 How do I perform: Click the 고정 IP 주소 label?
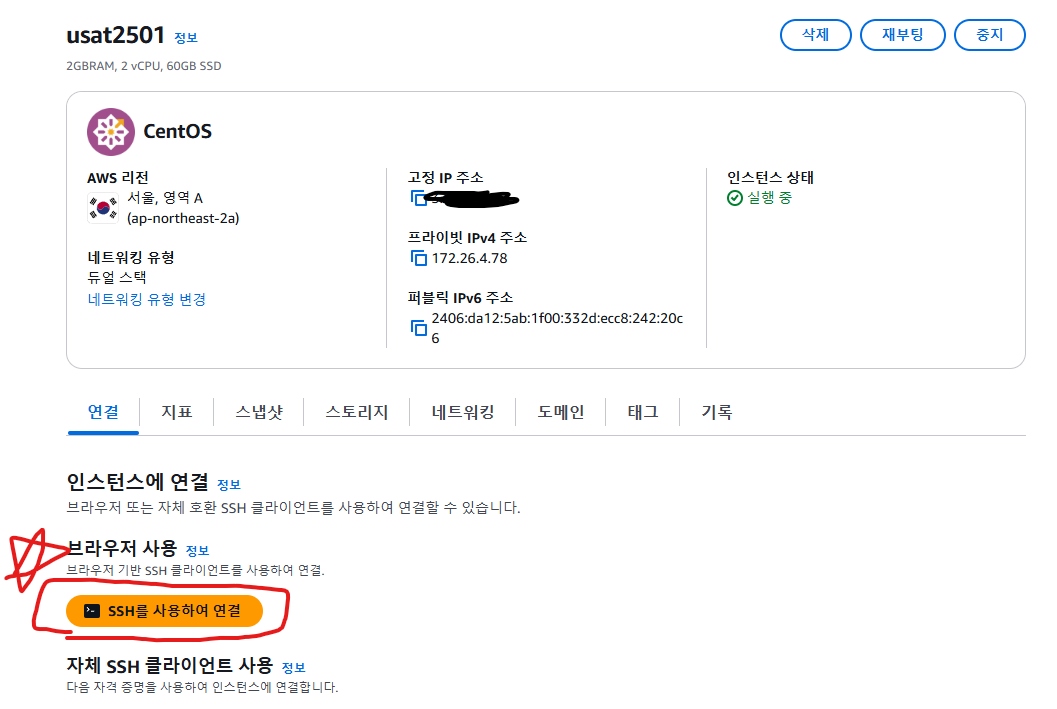[x=446, y=178]
